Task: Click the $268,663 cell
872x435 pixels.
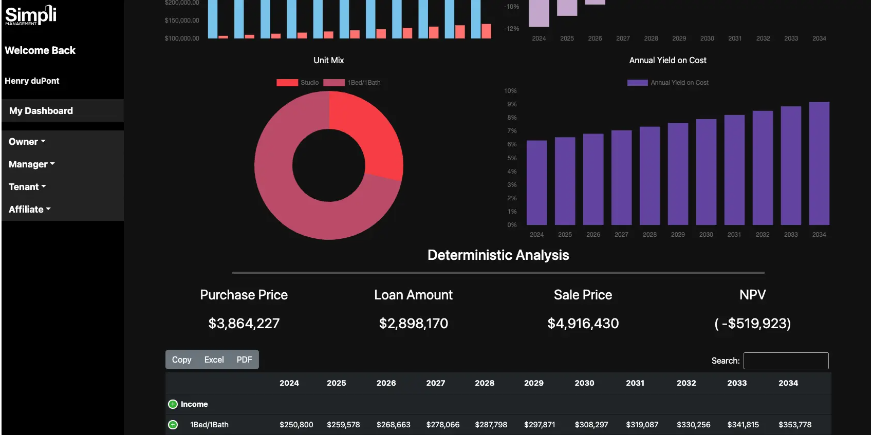Action: pos(394,424)
